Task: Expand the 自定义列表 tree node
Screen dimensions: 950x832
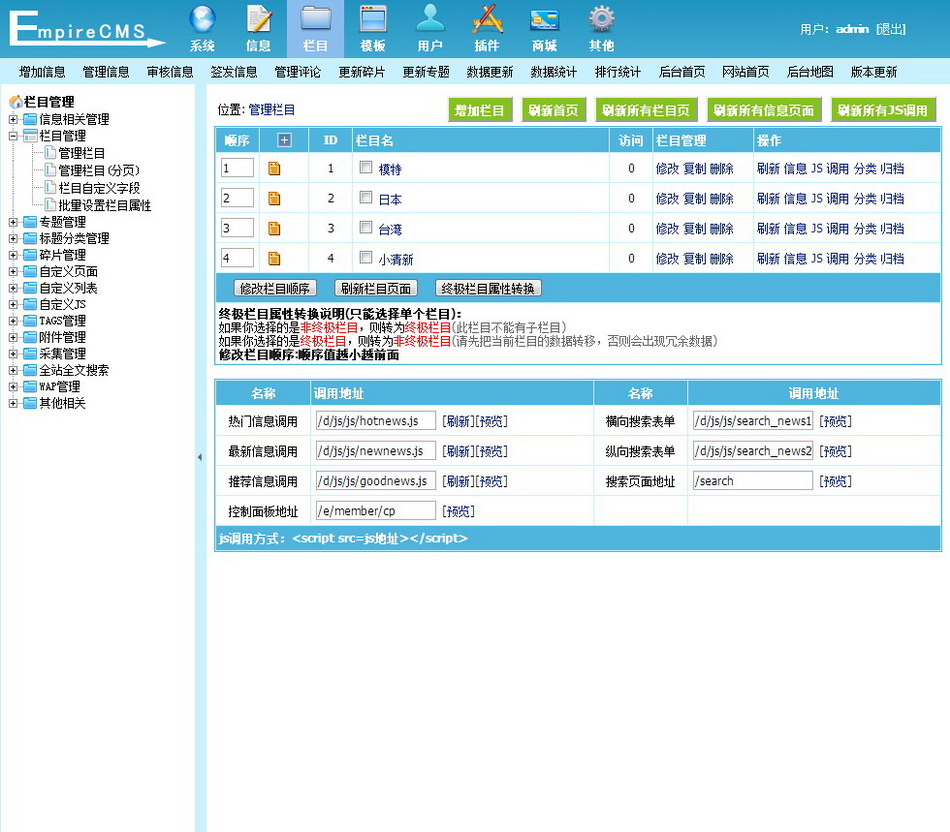Action: pos(13,288)
